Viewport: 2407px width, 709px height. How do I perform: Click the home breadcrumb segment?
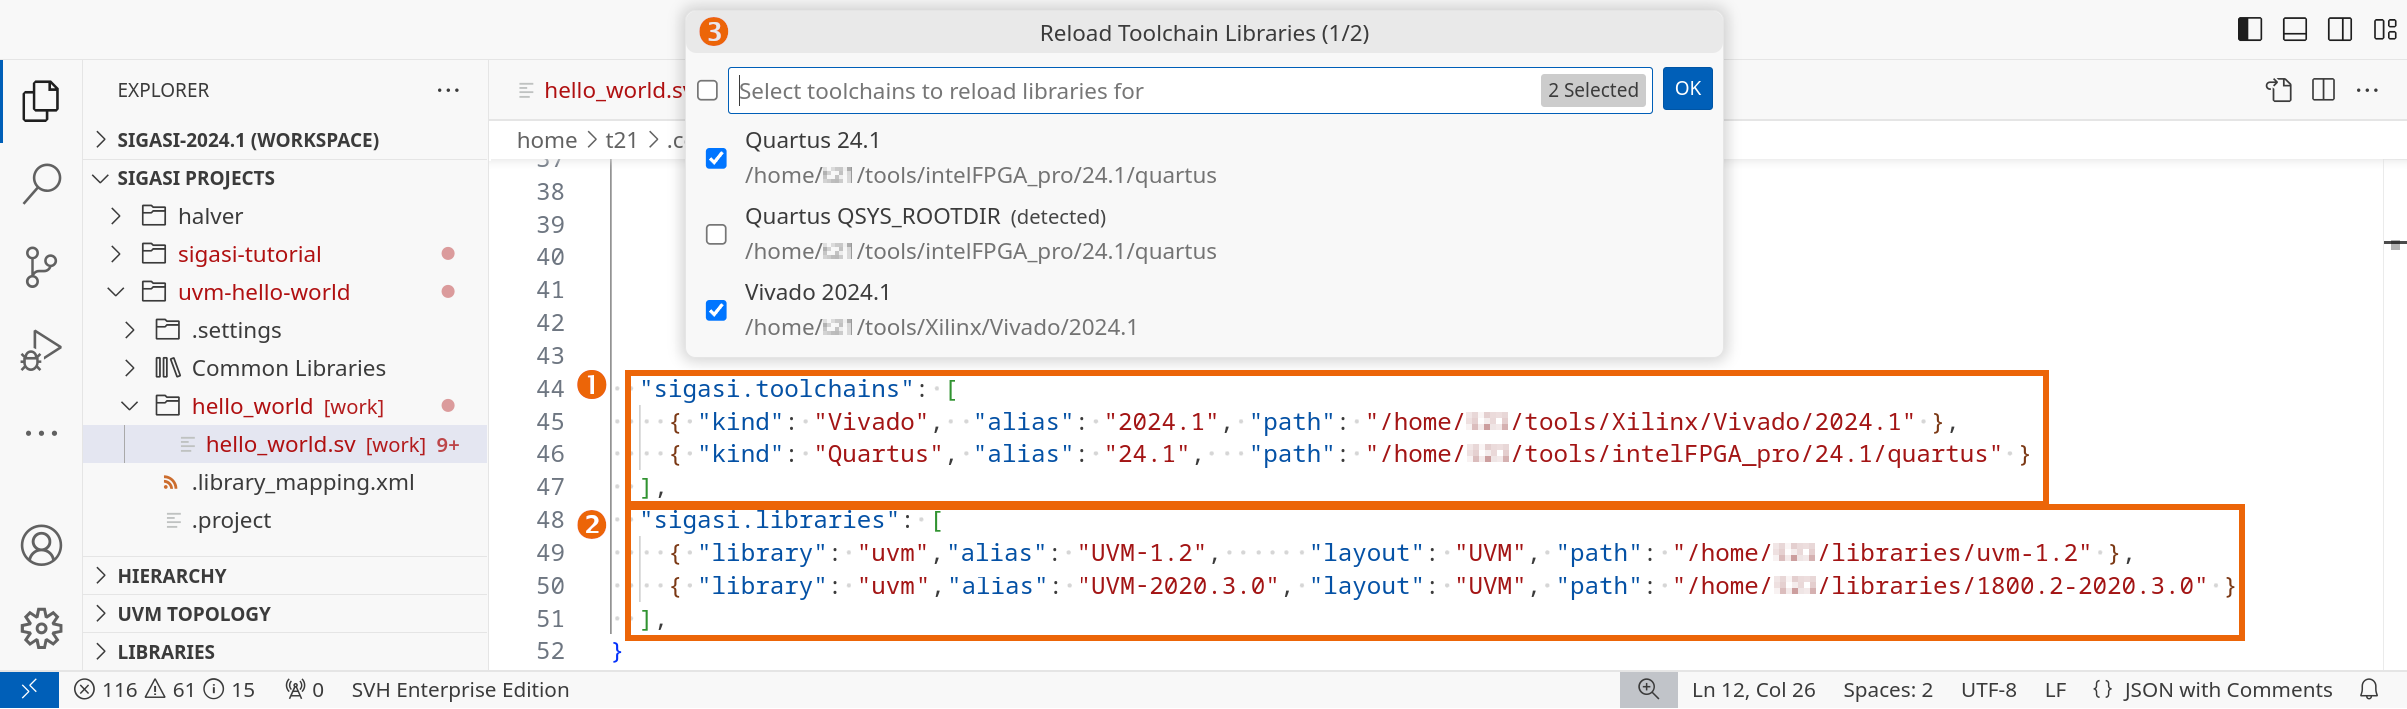[547, 140]
